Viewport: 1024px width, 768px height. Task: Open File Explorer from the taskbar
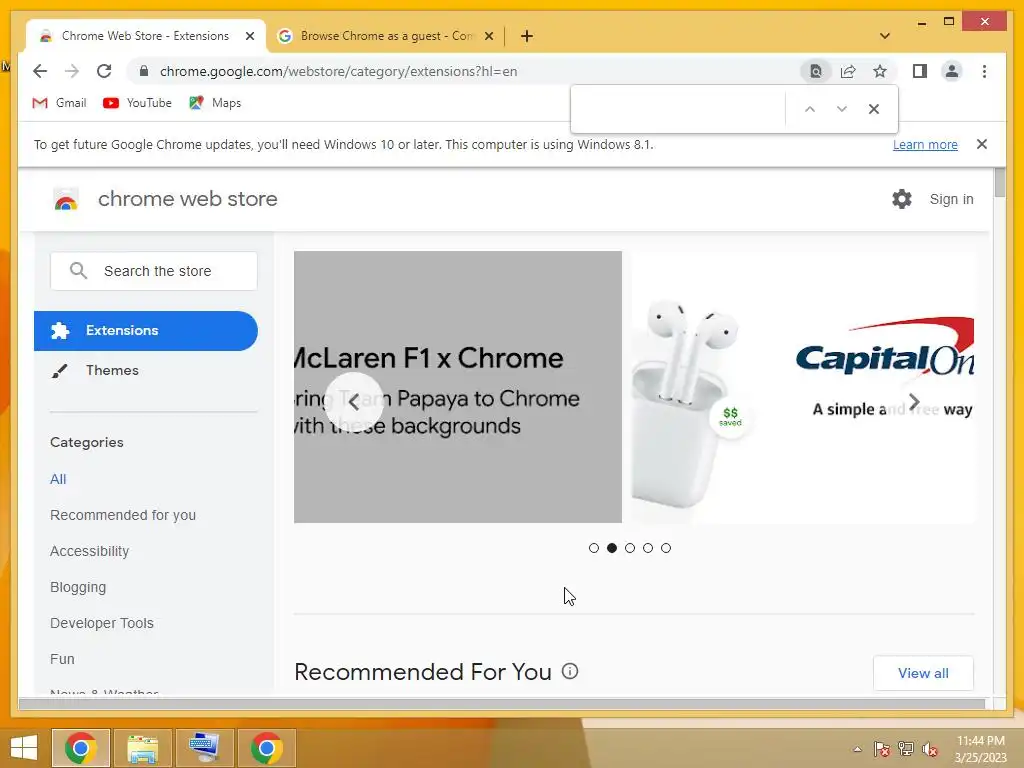pyautogui.click(x=142, y=748)
